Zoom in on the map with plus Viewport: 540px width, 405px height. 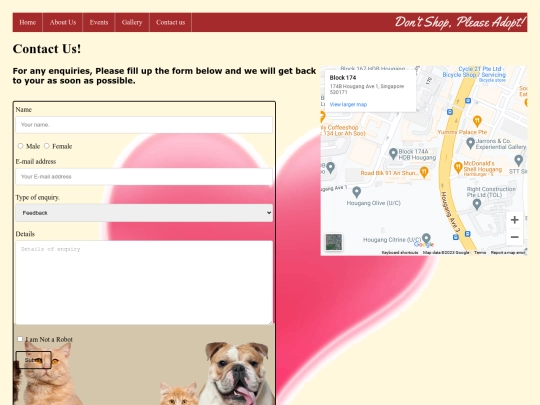point(515,220)
